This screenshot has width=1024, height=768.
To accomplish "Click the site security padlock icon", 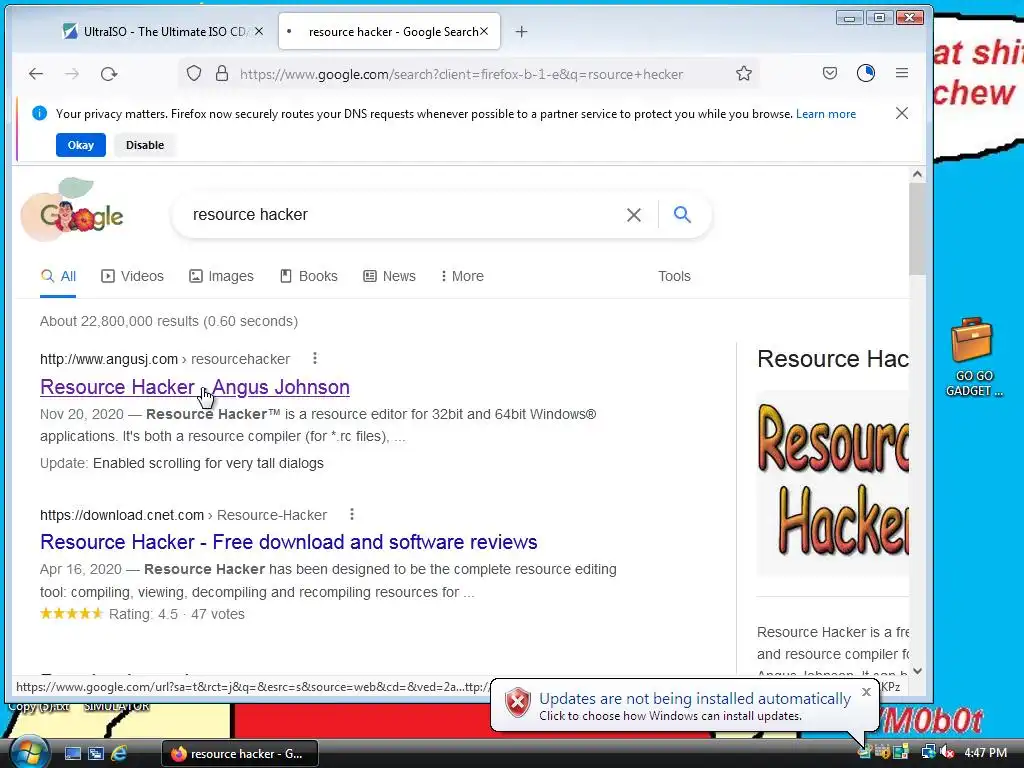I will click(x=222, y=73).
